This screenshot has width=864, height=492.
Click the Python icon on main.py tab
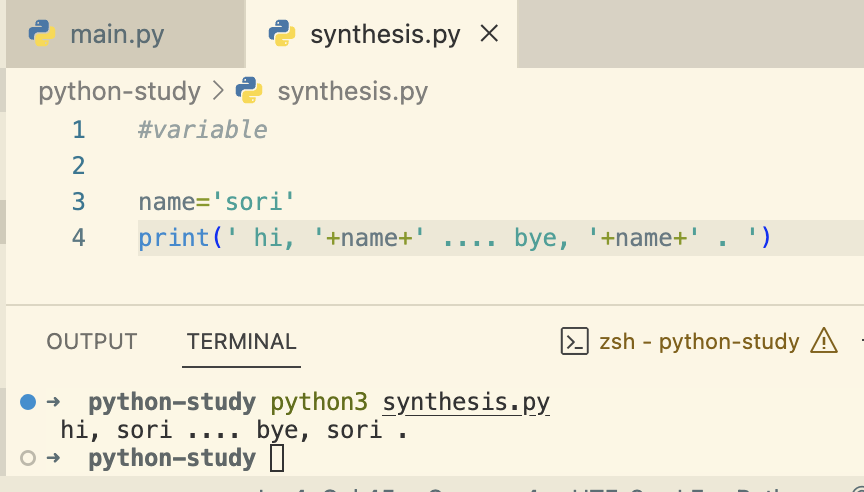42,34
